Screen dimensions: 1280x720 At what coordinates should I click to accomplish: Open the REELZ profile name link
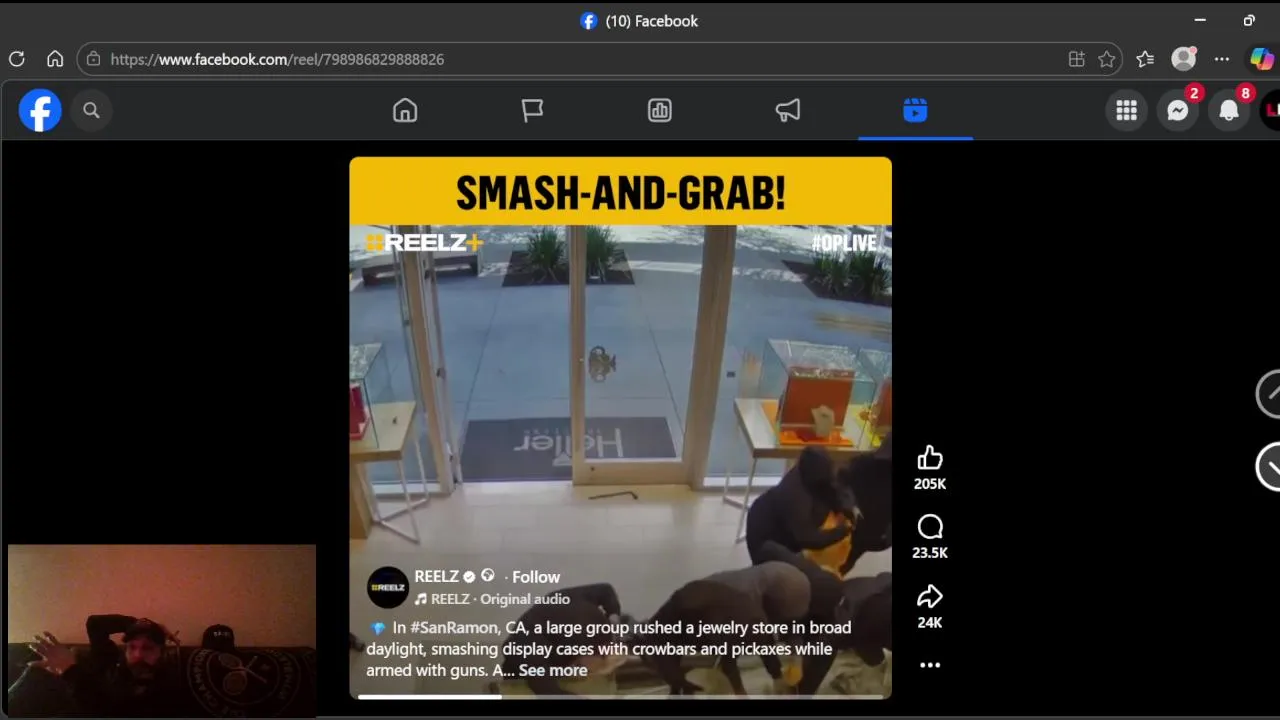point(437,576)
